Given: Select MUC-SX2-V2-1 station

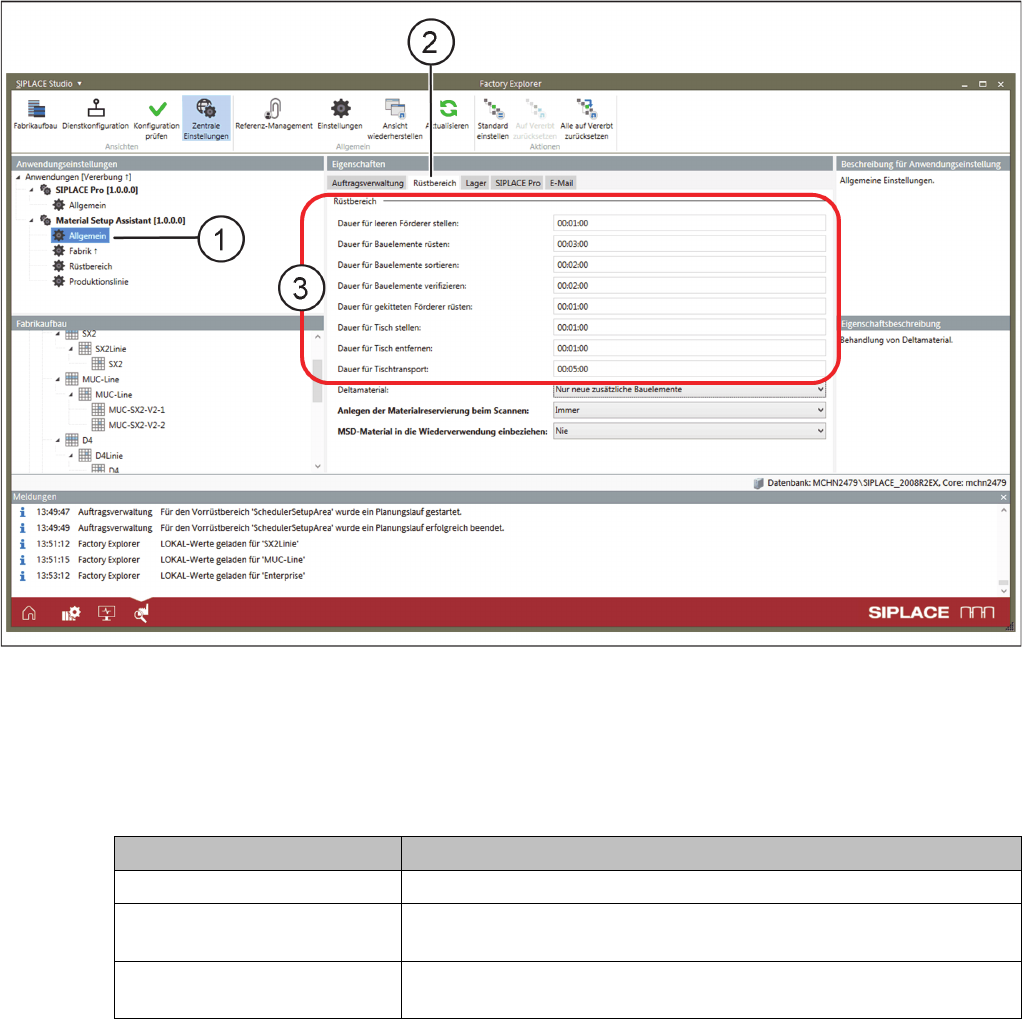Looking at the screenshot, I should pyautogui.click(x=136, y=410).
